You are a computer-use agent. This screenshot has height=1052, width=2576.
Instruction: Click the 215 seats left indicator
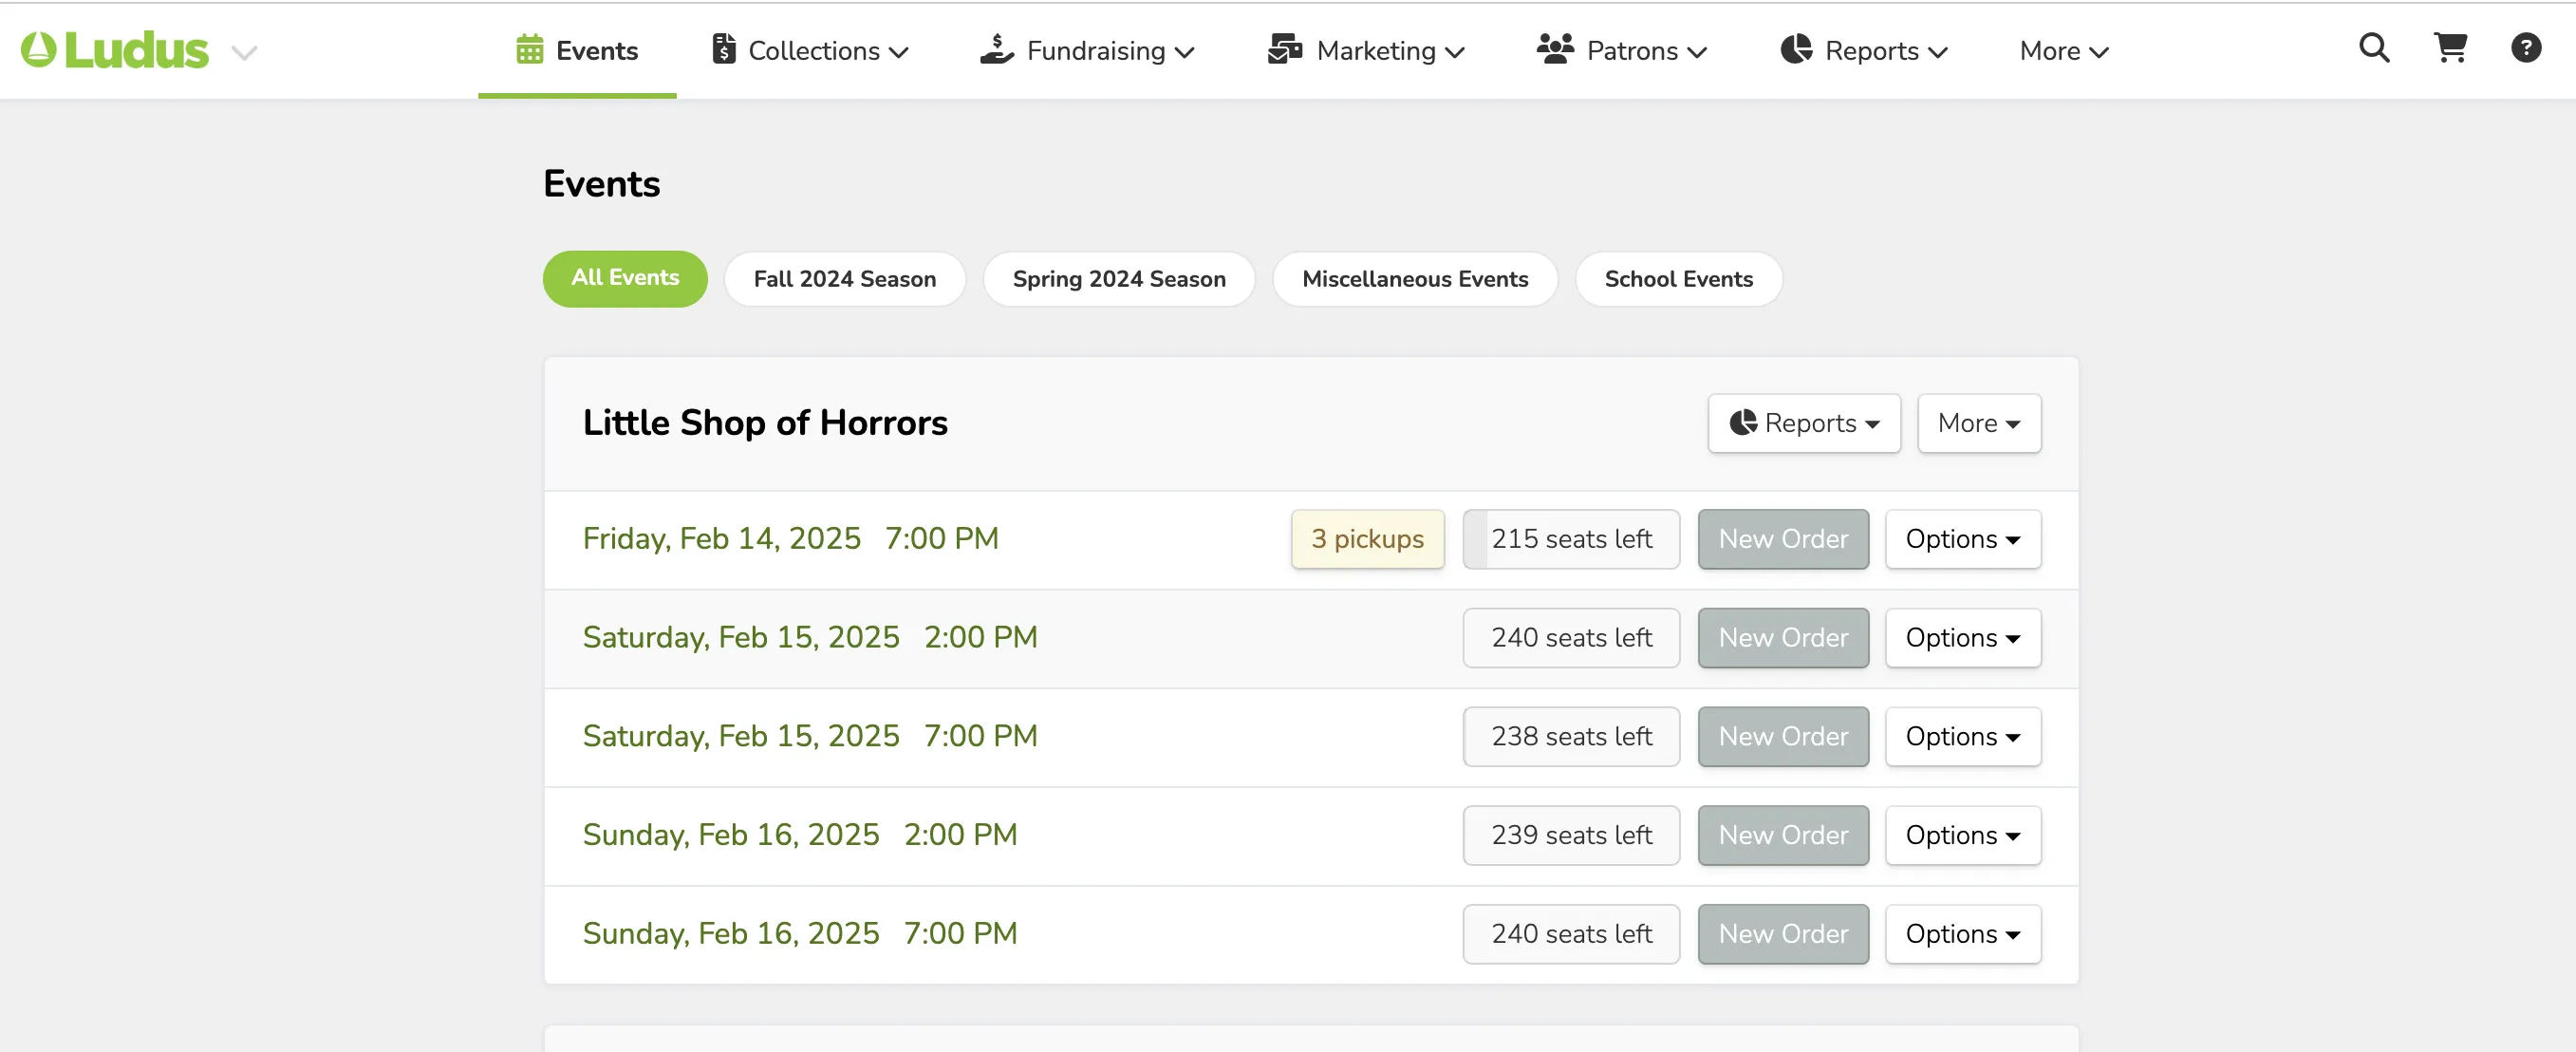[1571, 539]
